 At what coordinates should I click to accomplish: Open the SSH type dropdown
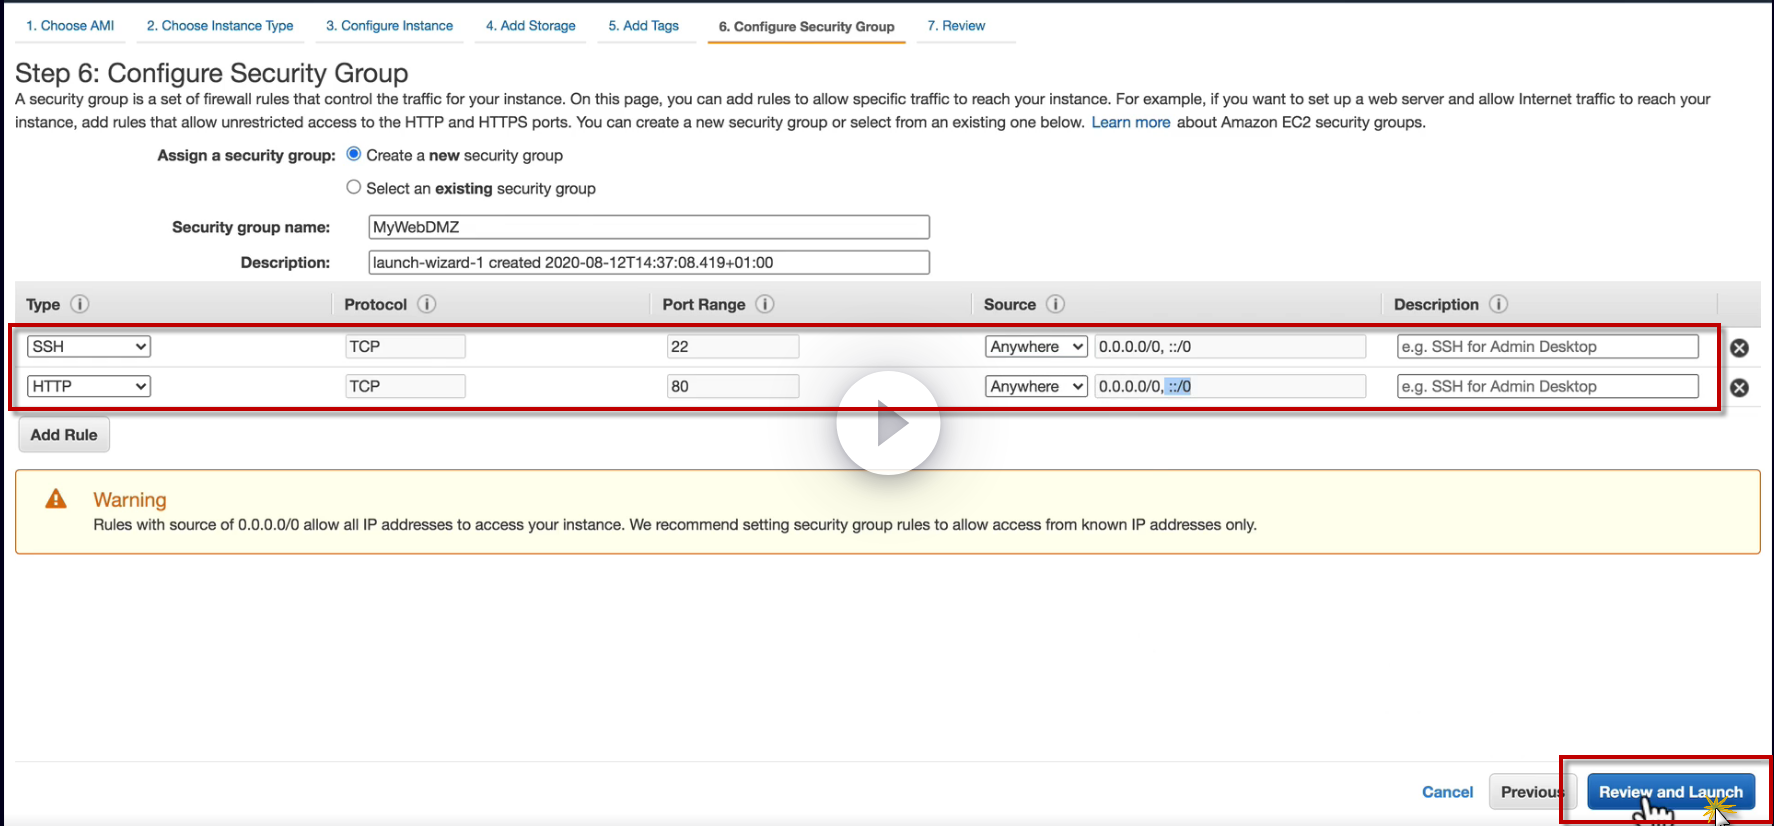pyautogui.click(x=89, y=346)
